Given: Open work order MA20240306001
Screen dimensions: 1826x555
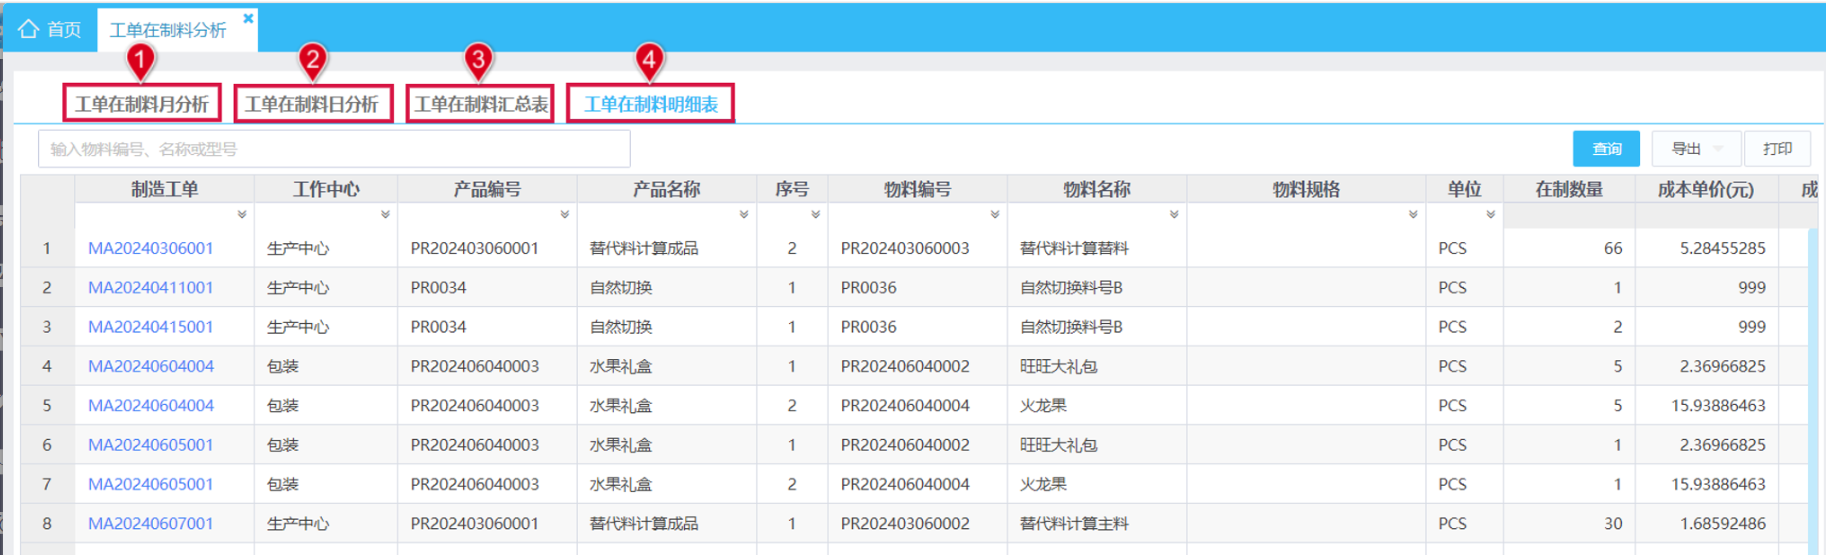Looking at the screenshot, I should click(150, 248).
